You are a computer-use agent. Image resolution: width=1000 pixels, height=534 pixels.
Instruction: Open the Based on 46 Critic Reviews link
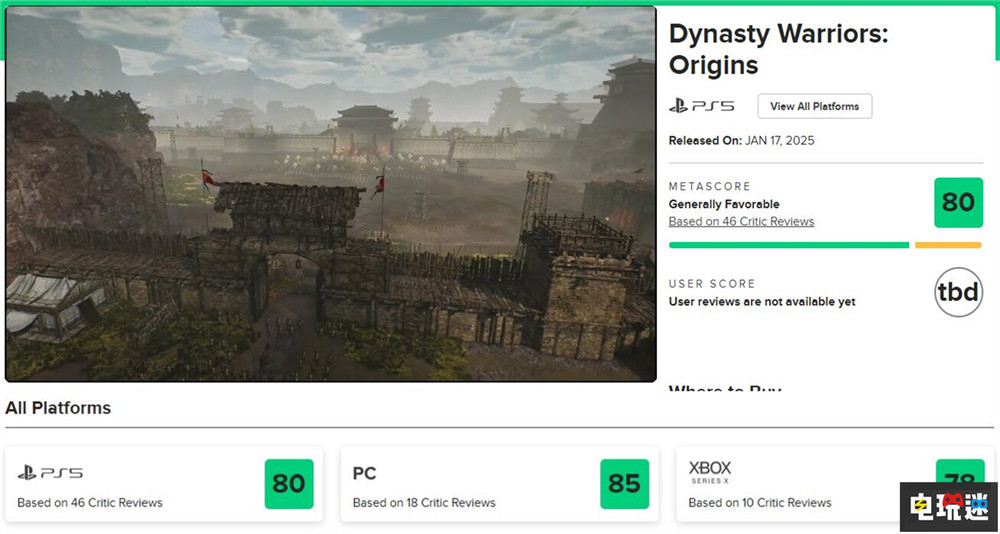tap(741, 221)
